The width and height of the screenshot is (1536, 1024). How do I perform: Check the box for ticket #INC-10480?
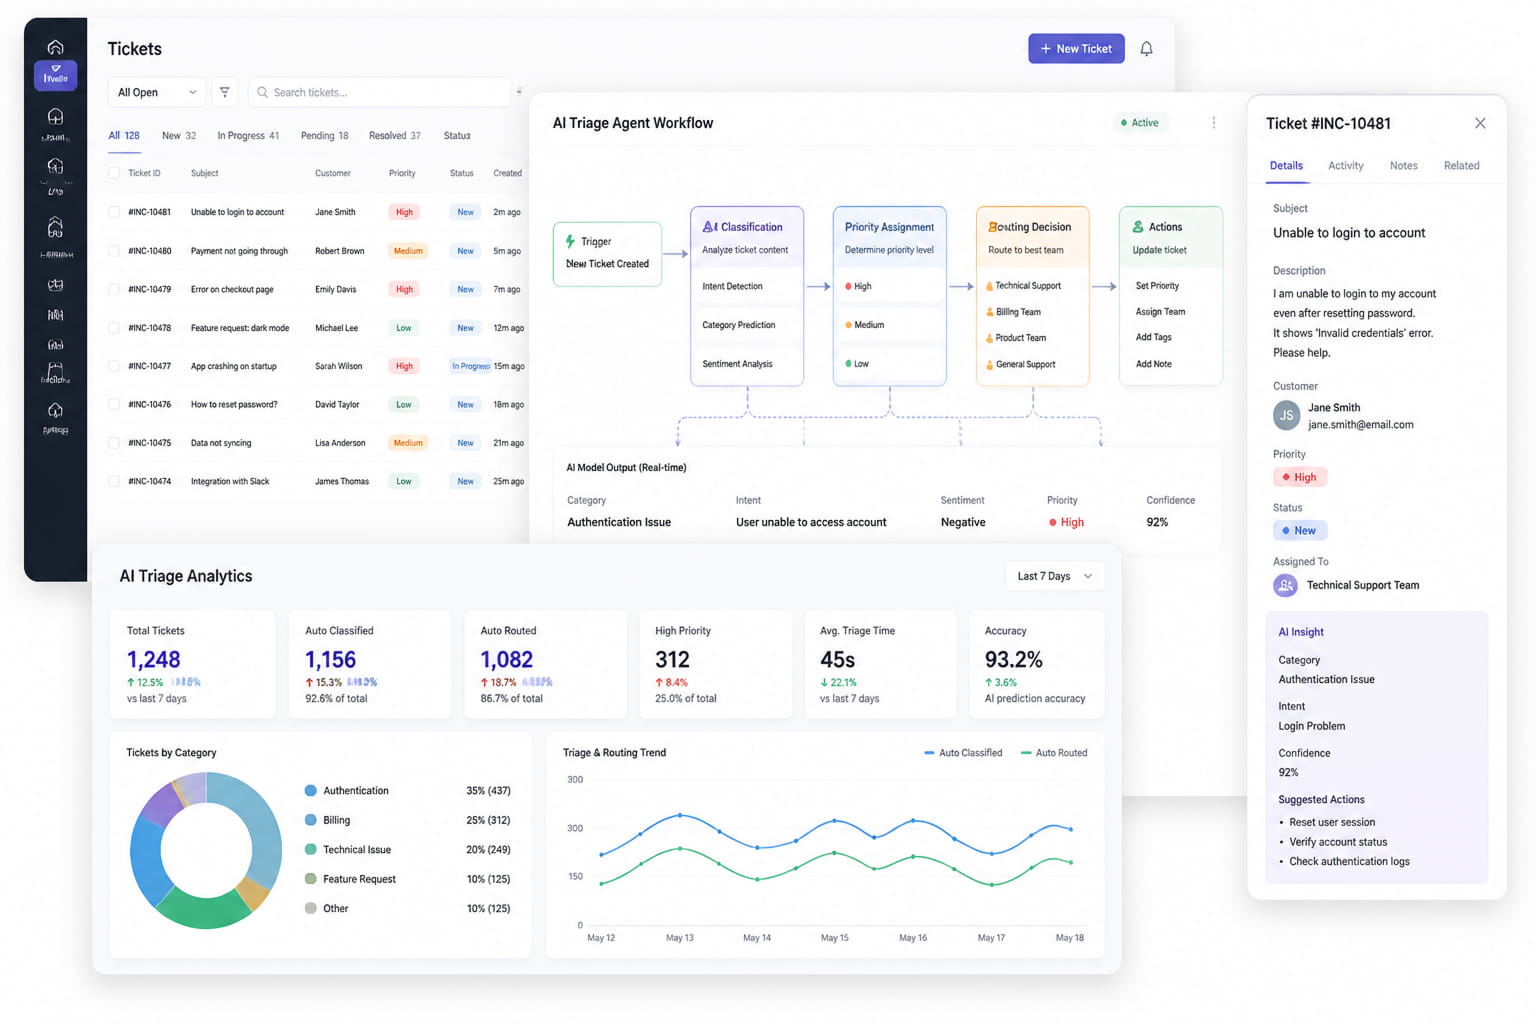(x=113, y=251)
